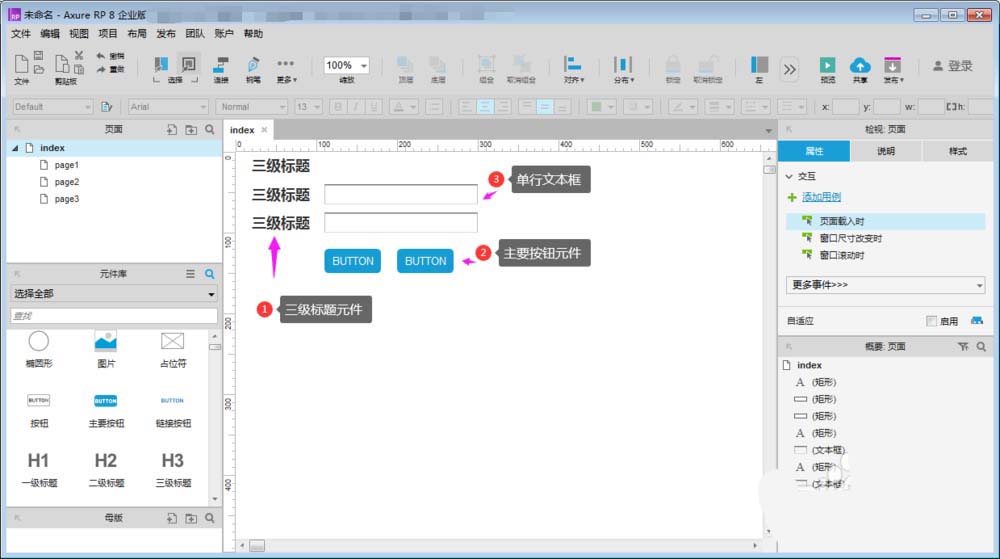Click the 取消锁定 unlock icon
Screen dimensions: 1000x559
pyautogui.click(x=707, y=69)
